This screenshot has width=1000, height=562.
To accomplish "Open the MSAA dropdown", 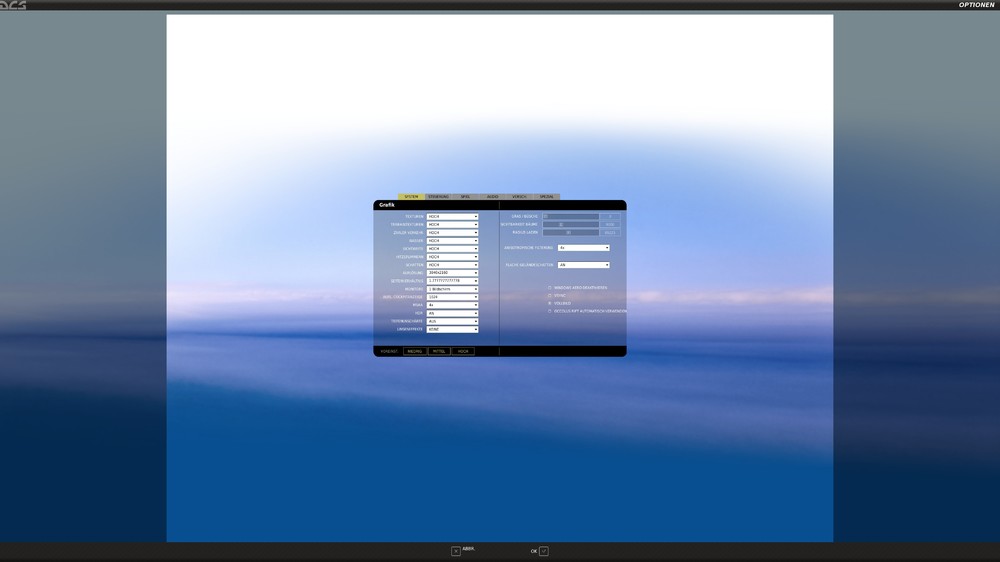I will 452,305.
